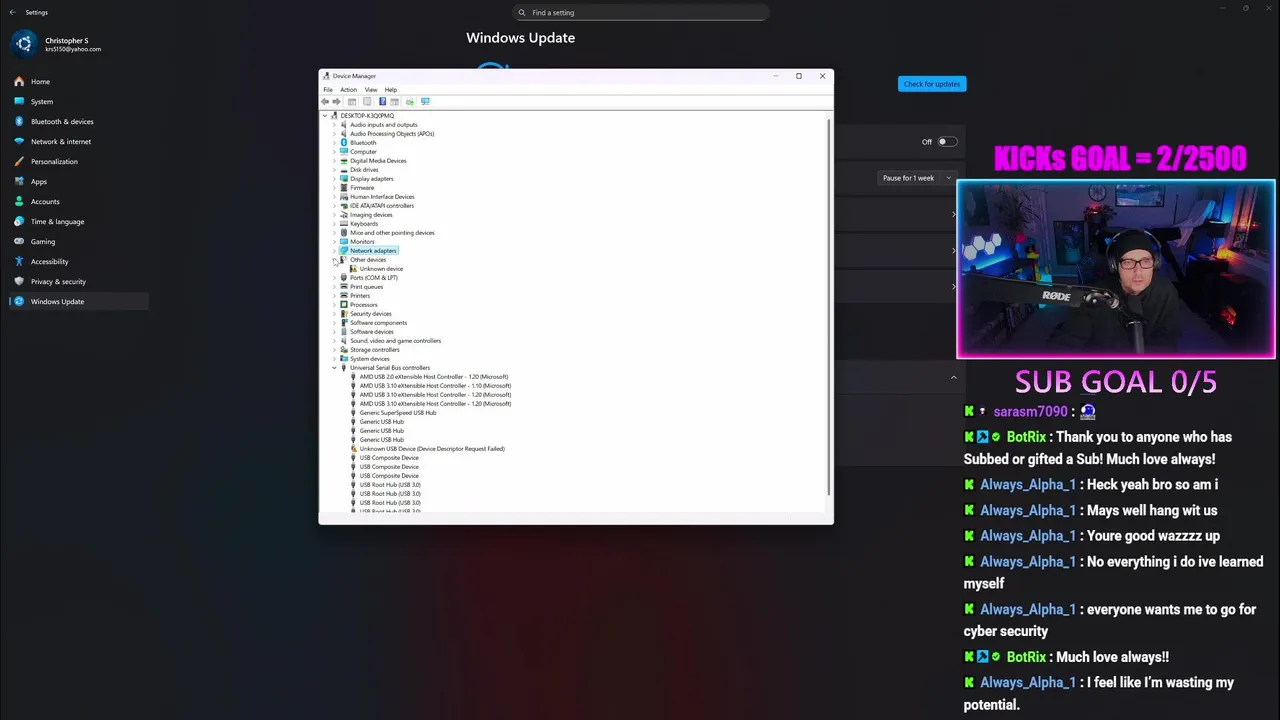The image size is (1280, 720).
Task: Open Privacy & security in Settings sidebar
Action: pos(79,282)
